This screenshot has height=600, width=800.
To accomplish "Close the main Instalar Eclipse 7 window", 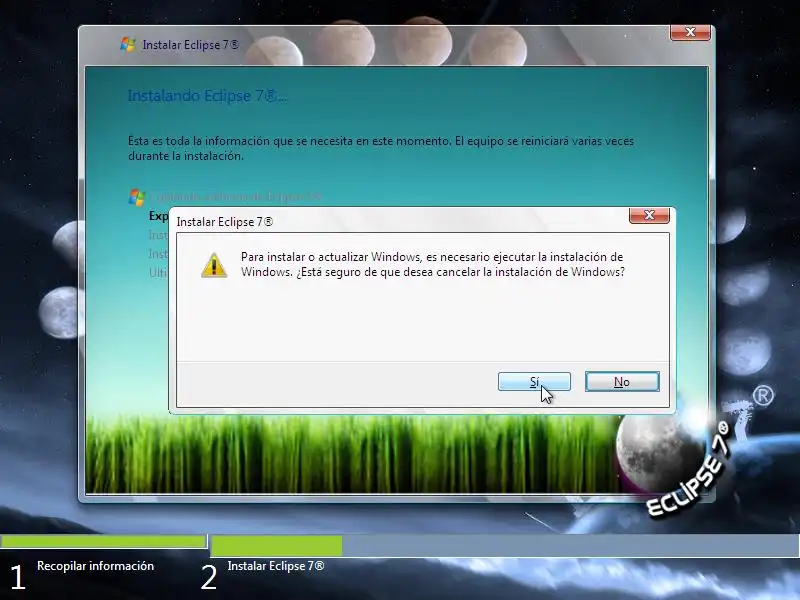I will tap(690, 32).
